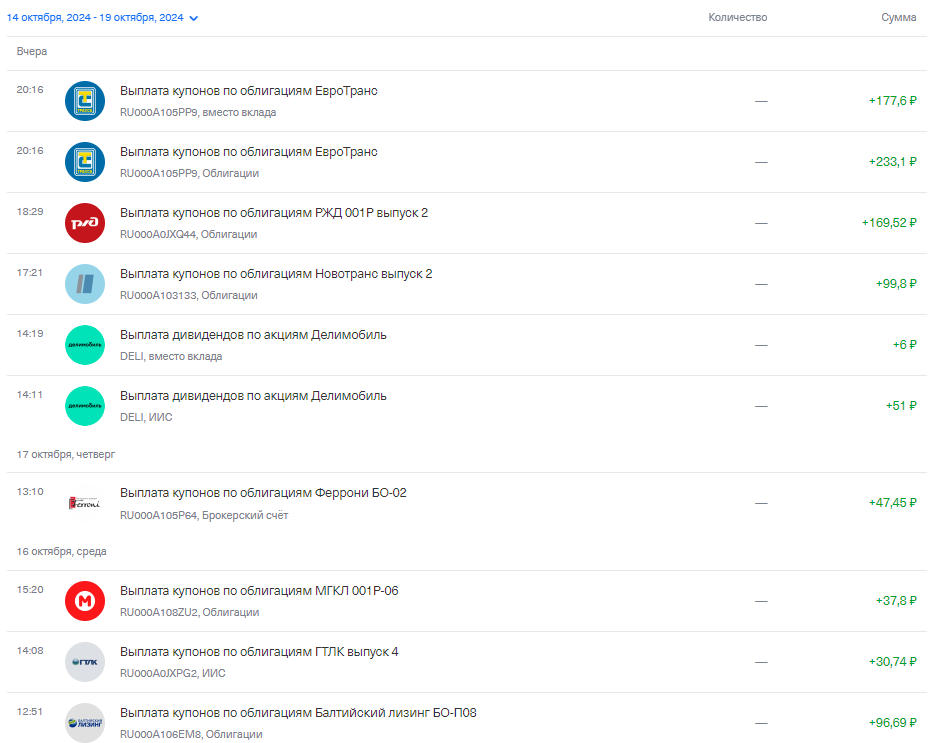The image size is (934, 743).
Task: Open РЖД 001Р выпуск 2 coupon payout
Action: pos(467,223)
